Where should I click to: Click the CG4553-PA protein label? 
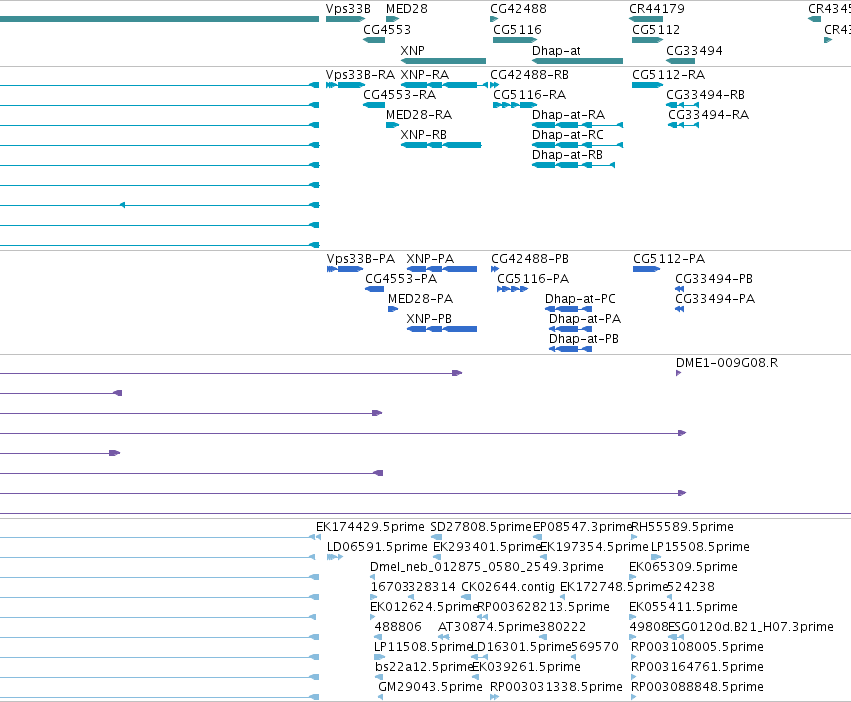click(401, 279)
